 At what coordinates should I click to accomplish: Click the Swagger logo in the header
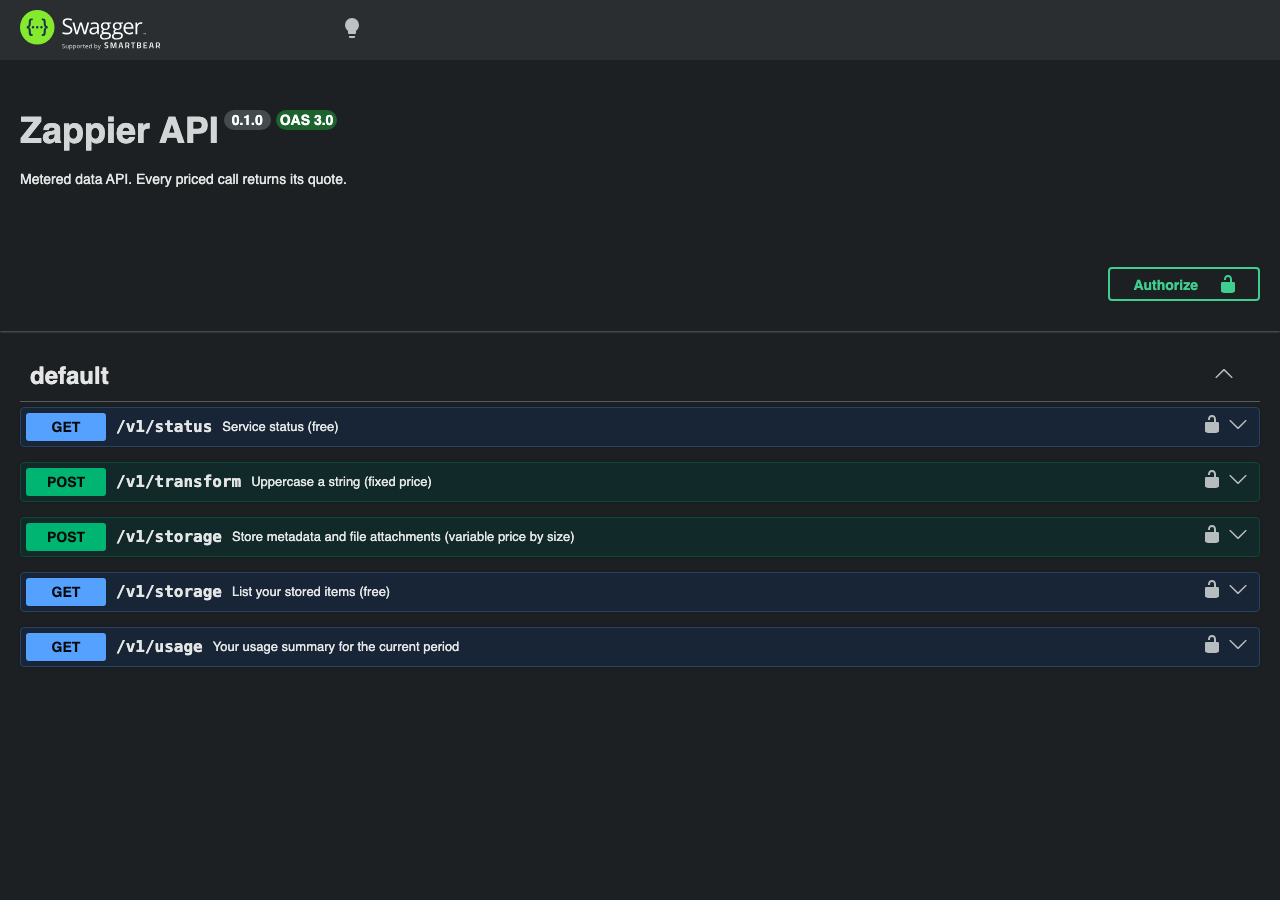[90, 29]
